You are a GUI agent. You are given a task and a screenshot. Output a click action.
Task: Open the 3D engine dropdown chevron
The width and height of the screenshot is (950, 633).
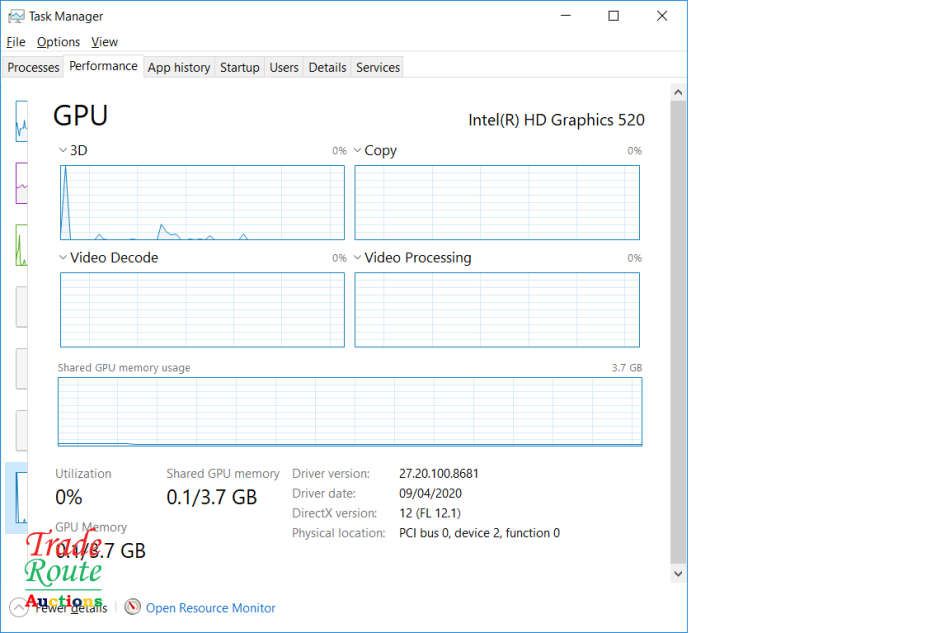click(x=63, y=150)
